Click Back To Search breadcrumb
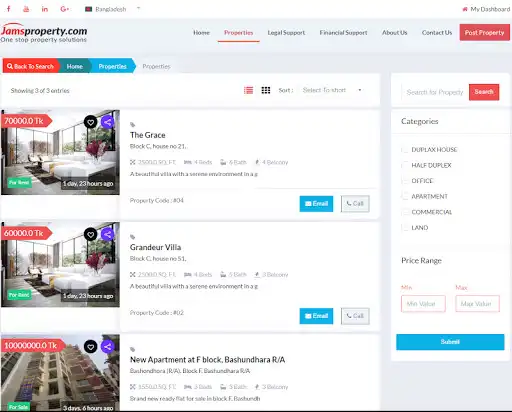Image resolution: width=512 pixels, height=412 pixels. (x=30, y=66)
